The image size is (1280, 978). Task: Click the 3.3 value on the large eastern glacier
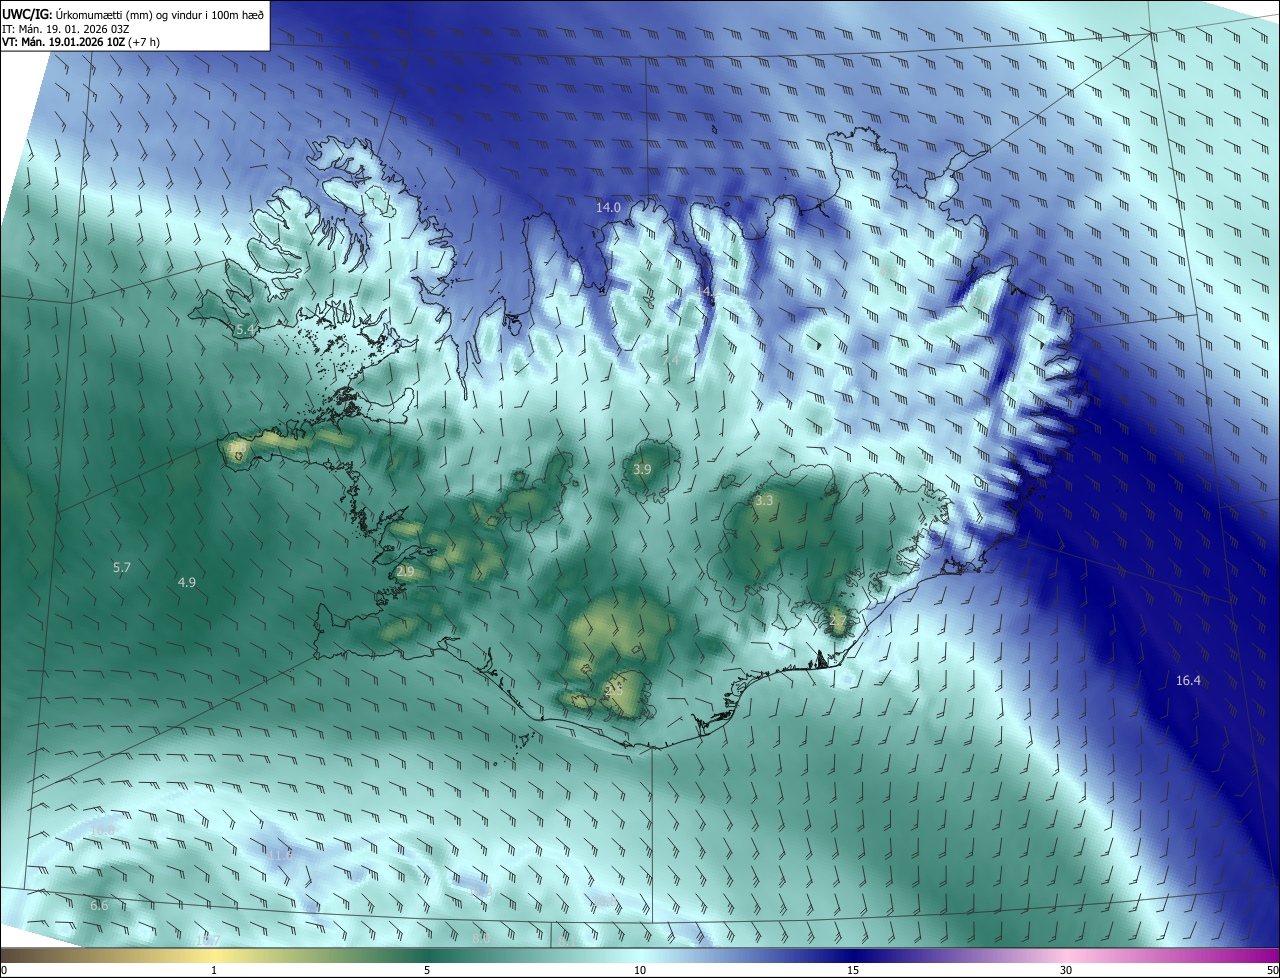pos(764,500)
